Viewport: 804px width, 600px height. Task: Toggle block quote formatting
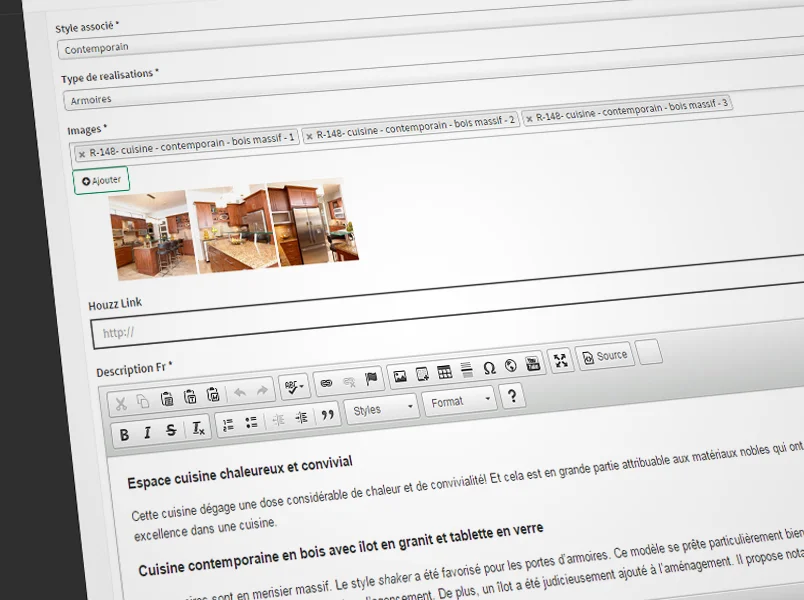[x=327, y=415]
